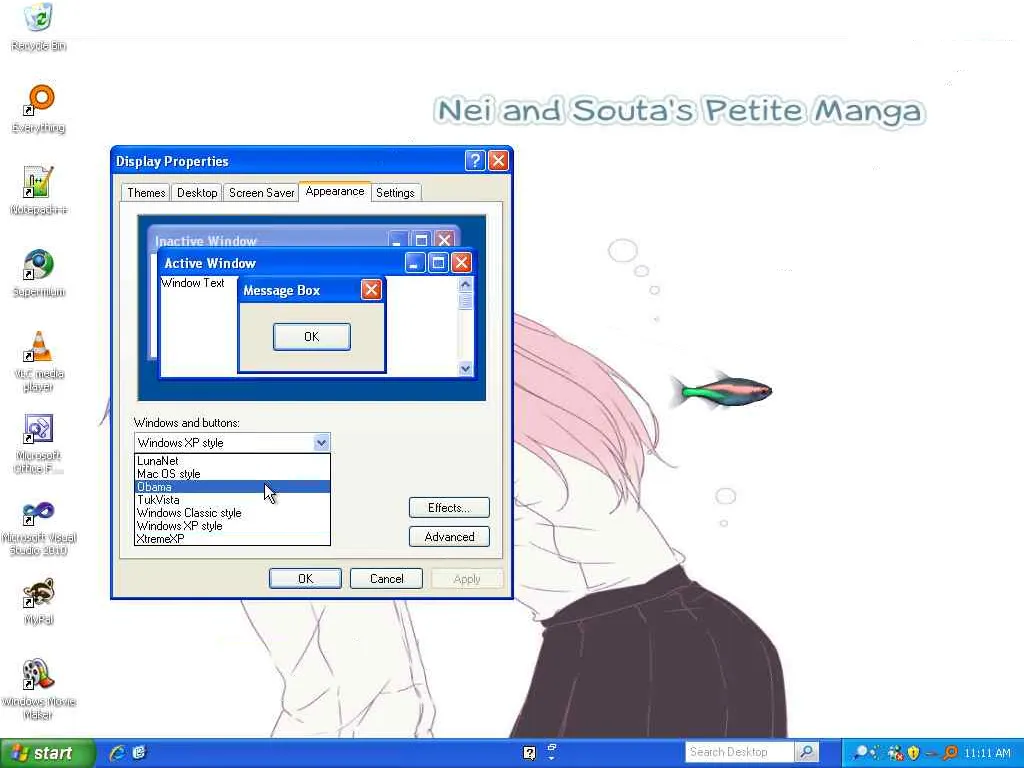The width and height of the screenshot is (1024, 768).
Task: Click the taskbar clock showing 11:11 AM
Action: point(987,753)
